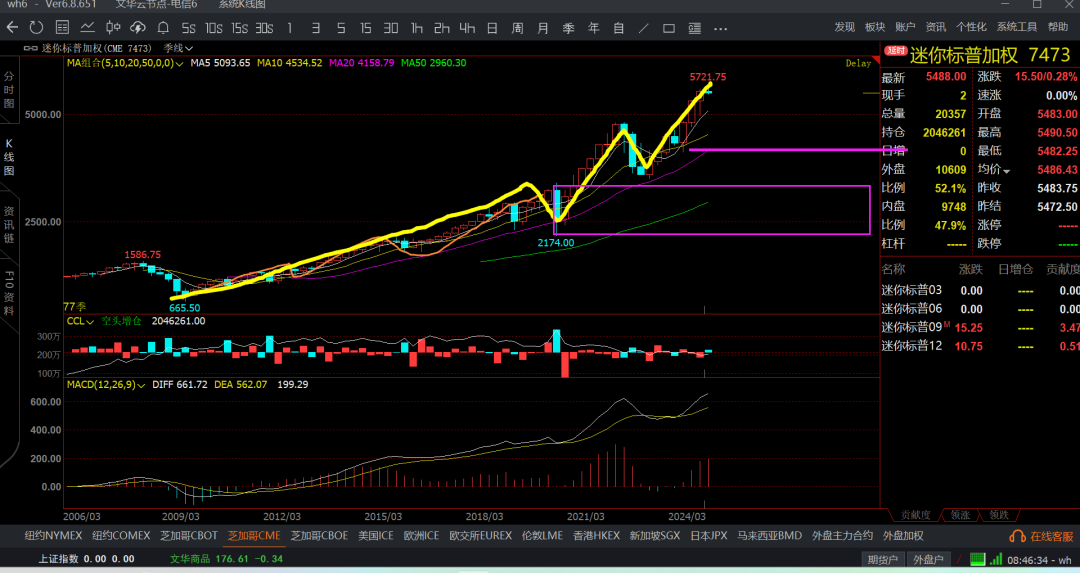Toggle the 月 monthly period button
This screenshot has width=1080, height=573.
pyautogui.click(x=543, y=28)
